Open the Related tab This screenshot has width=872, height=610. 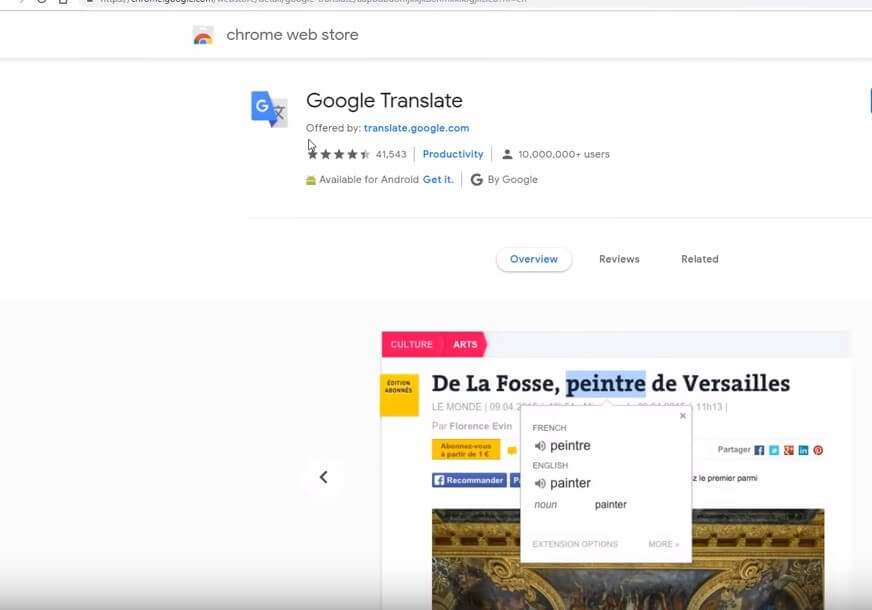coord(700,259)
